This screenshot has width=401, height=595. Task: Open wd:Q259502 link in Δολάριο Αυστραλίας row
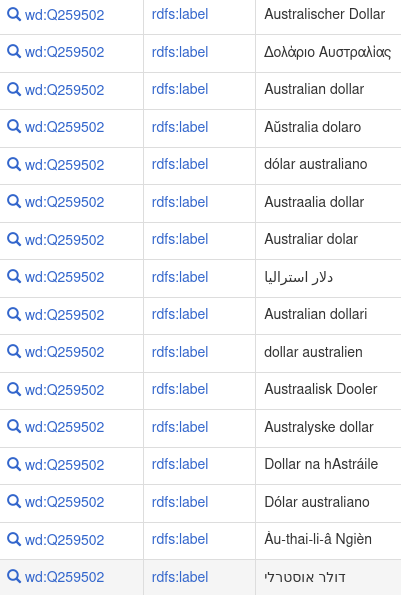64,52
